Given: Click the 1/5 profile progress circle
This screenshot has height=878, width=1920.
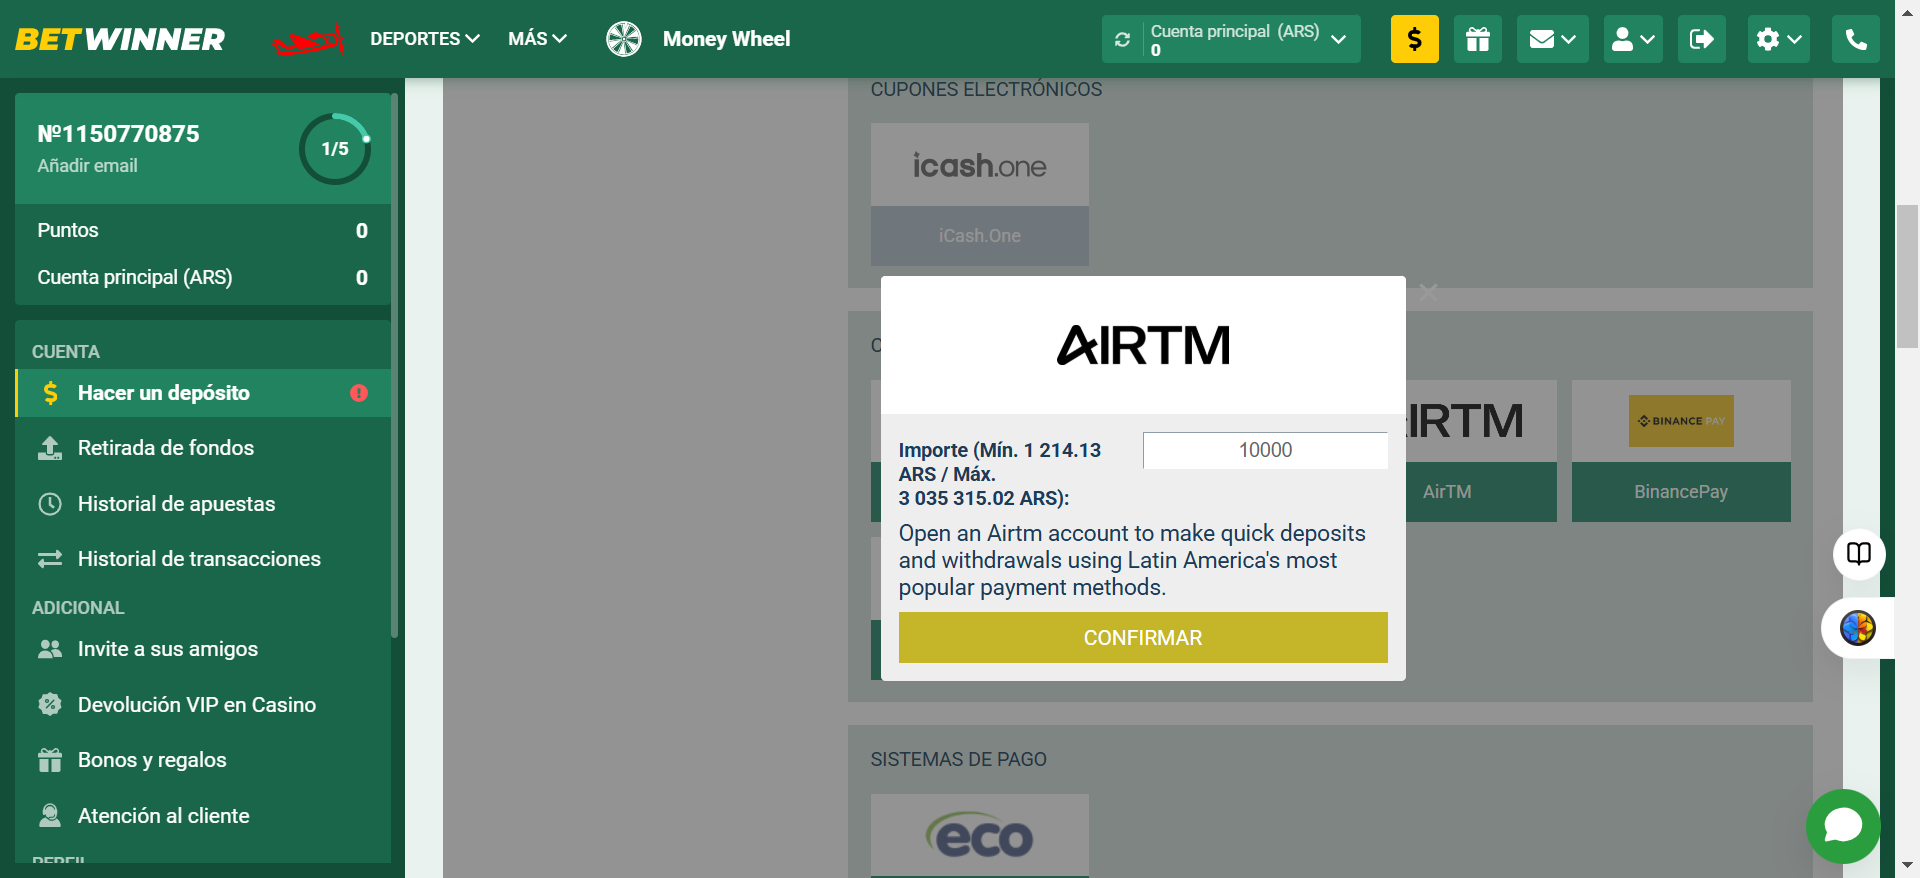Looking at the screenshot, I should pyautogui.click(x=335, y=149).
